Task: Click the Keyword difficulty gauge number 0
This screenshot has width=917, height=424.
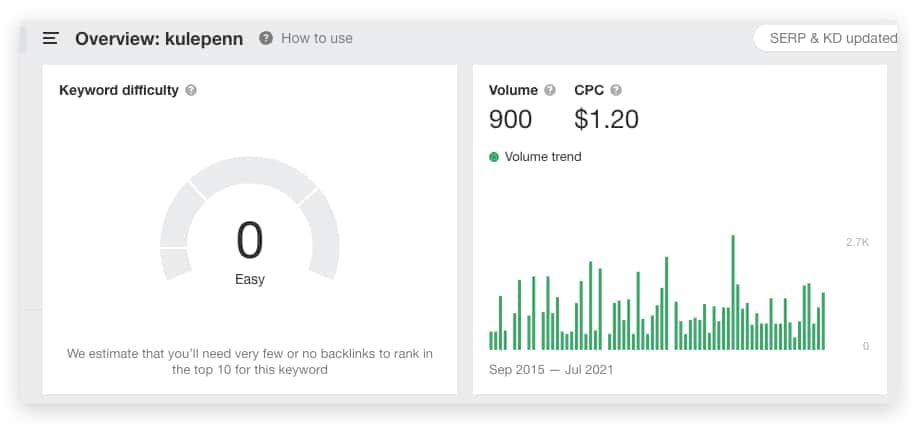Action: [x=250, y=241]
